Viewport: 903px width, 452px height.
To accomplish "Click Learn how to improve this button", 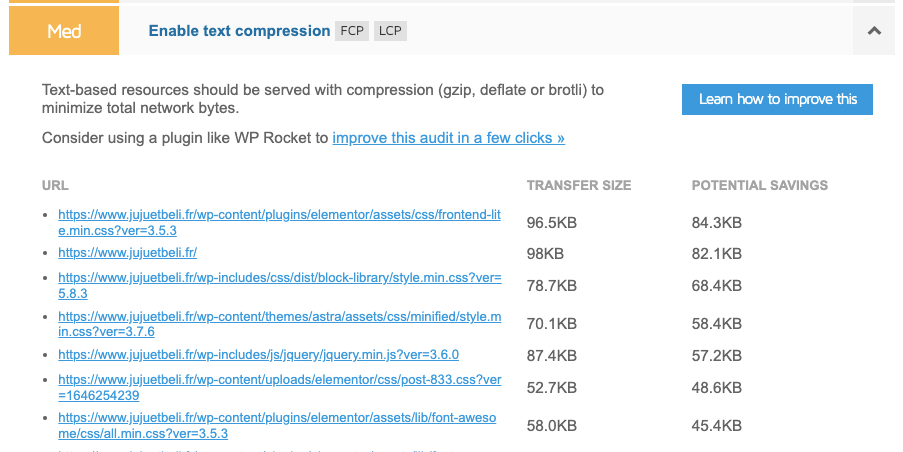I will coord(777,99).
